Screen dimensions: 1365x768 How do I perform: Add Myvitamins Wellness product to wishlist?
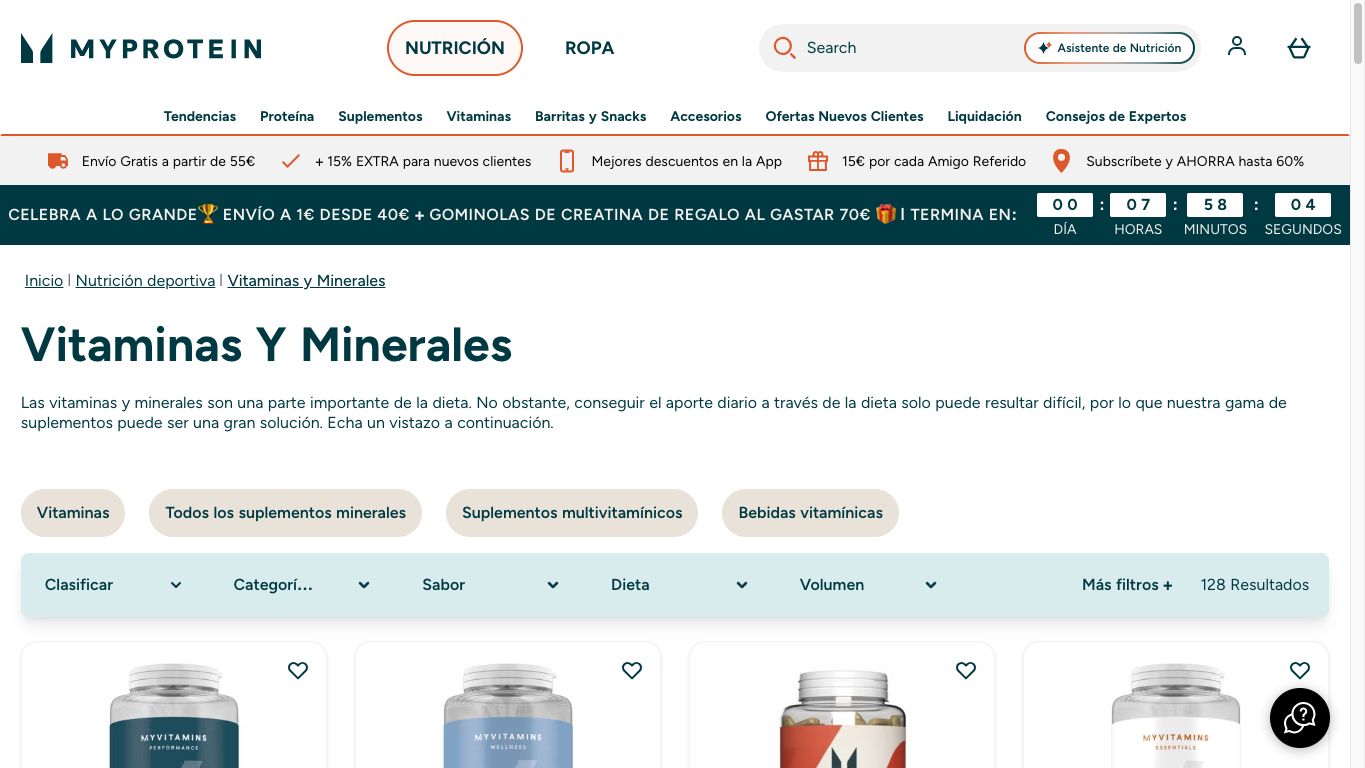(x=632, y=671)
